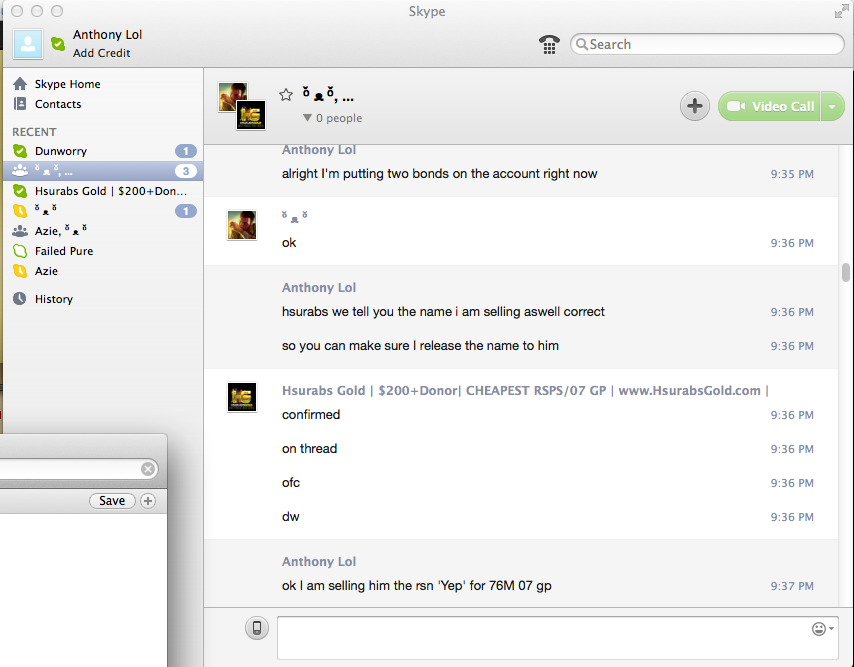Click the avatar beside the 'ok' message

coord(242,225)
